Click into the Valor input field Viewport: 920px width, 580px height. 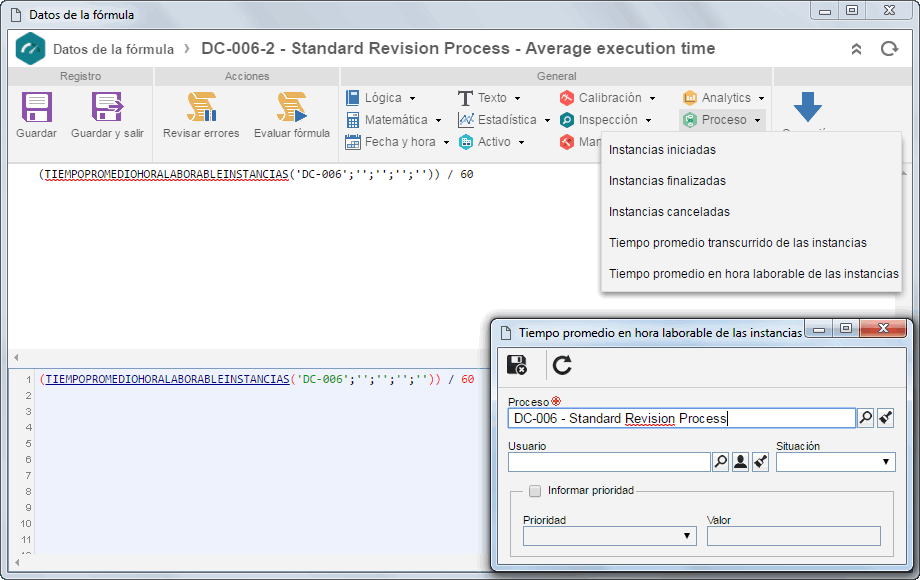(x=794, y=536)
